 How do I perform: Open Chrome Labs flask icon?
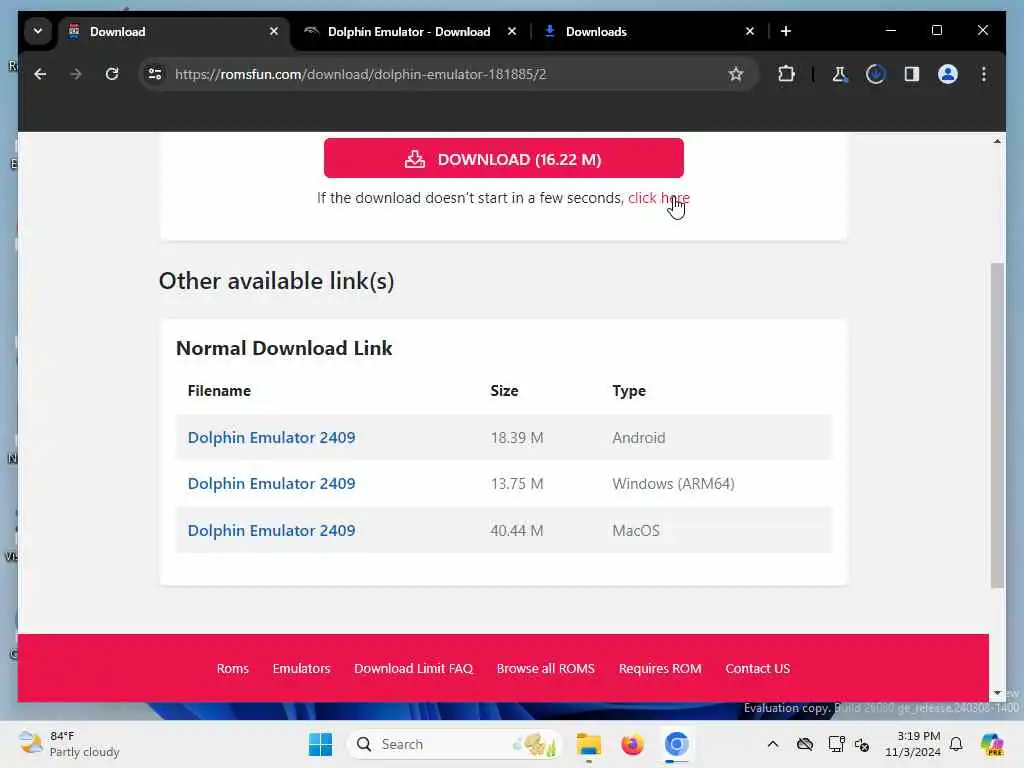(x=840, y=74)
